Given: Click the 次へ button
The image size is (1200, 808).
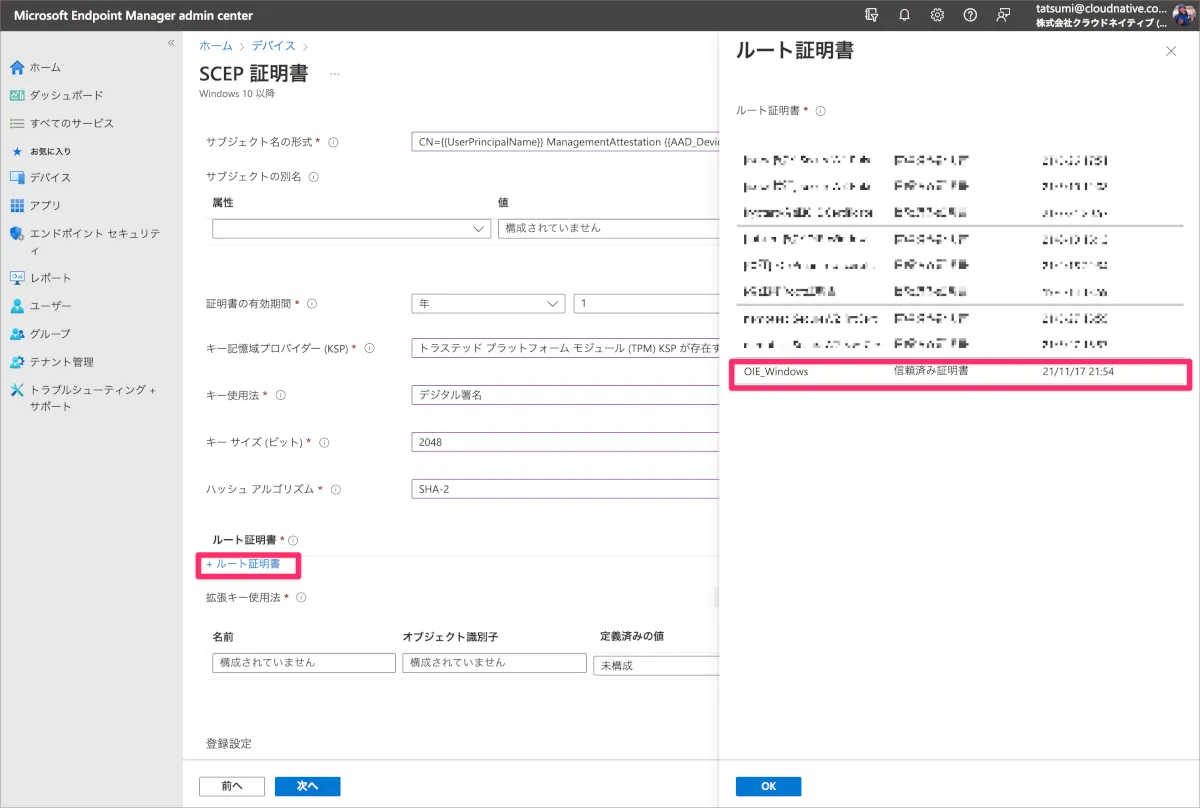Looking at the screenshot, I should tap(307, 786).
